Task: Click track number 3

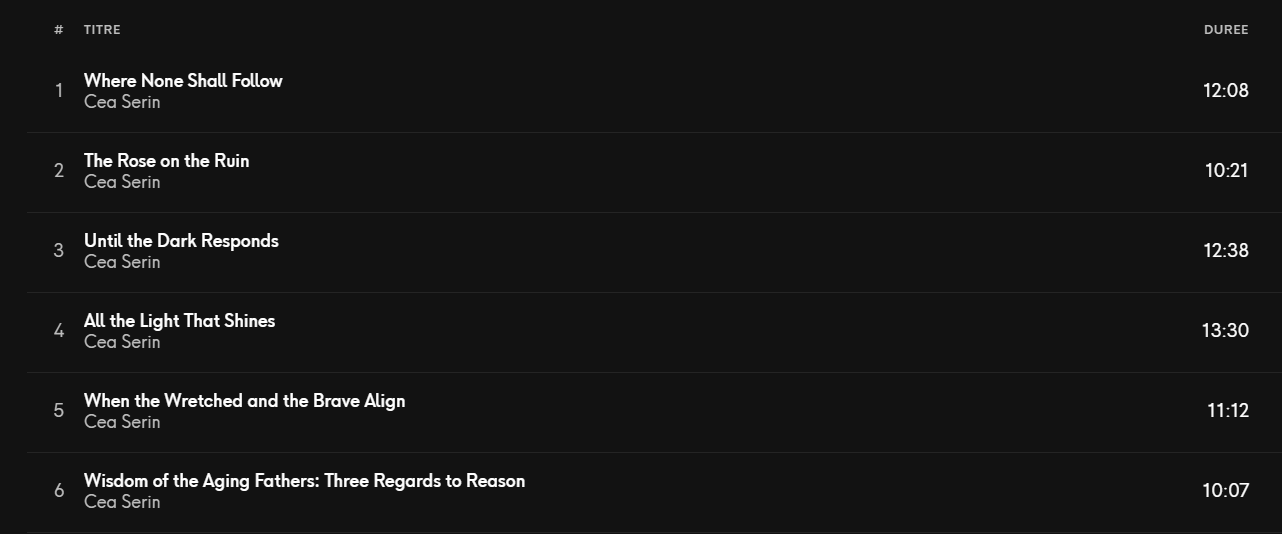Action: pos(59,251)
